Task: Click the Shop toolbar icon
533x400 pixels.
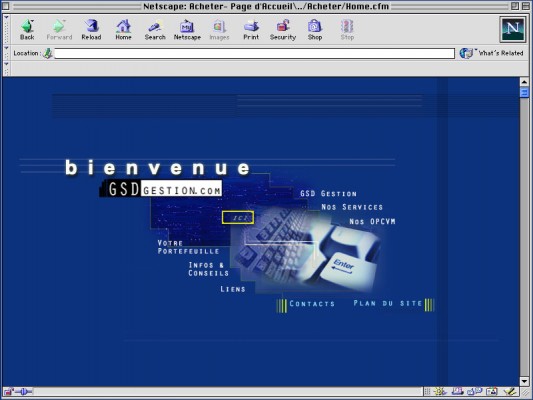Action: (315, 30)
